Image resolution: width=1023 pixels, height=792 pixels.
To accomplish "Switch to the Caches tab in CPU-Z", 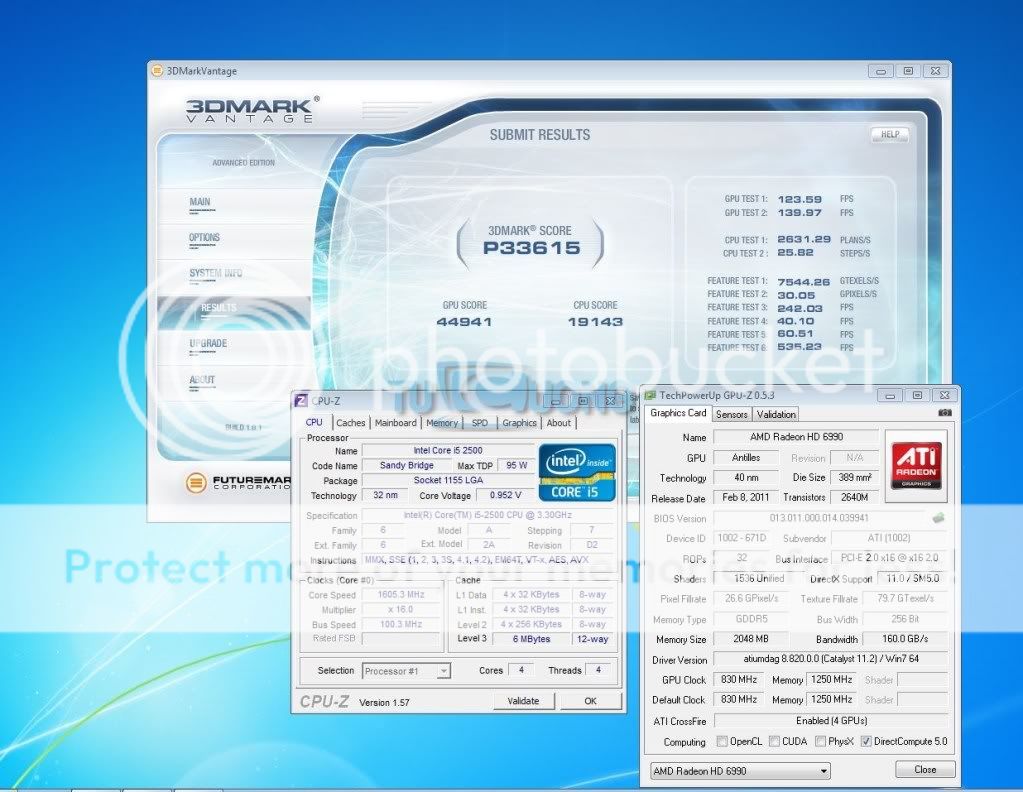I will click(x=350, y=423).
